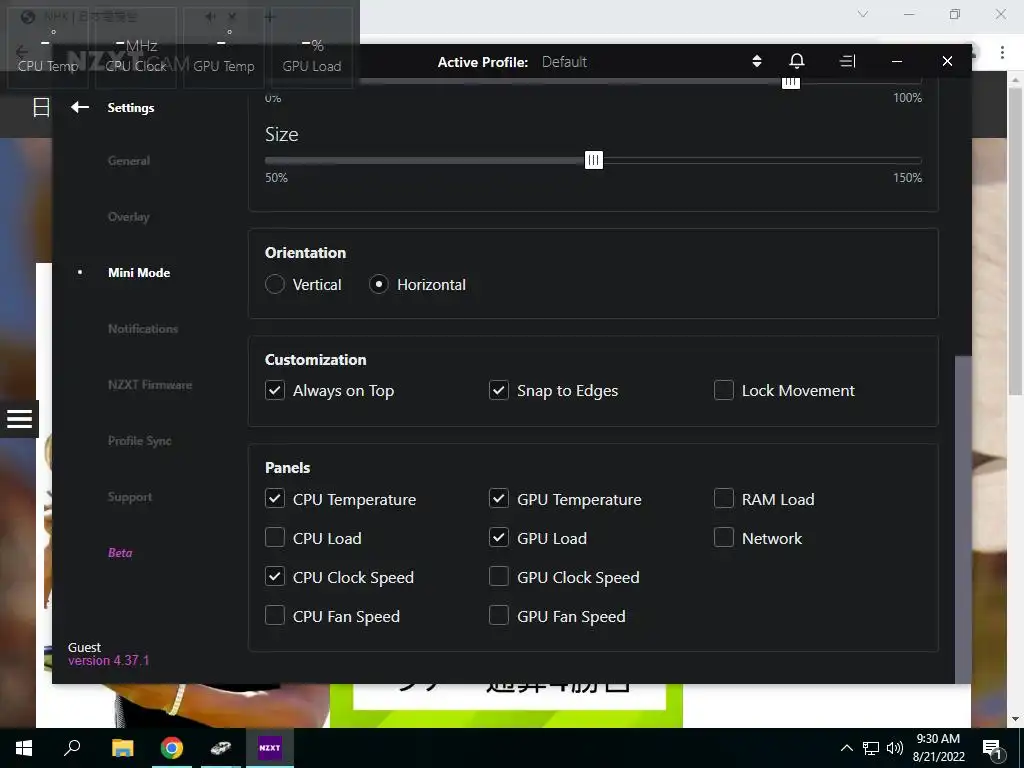The height and width of the screenshot is (768, 1024).
Task: Click the GPU Load mini mode tile
Action: [x=312, y=48]
